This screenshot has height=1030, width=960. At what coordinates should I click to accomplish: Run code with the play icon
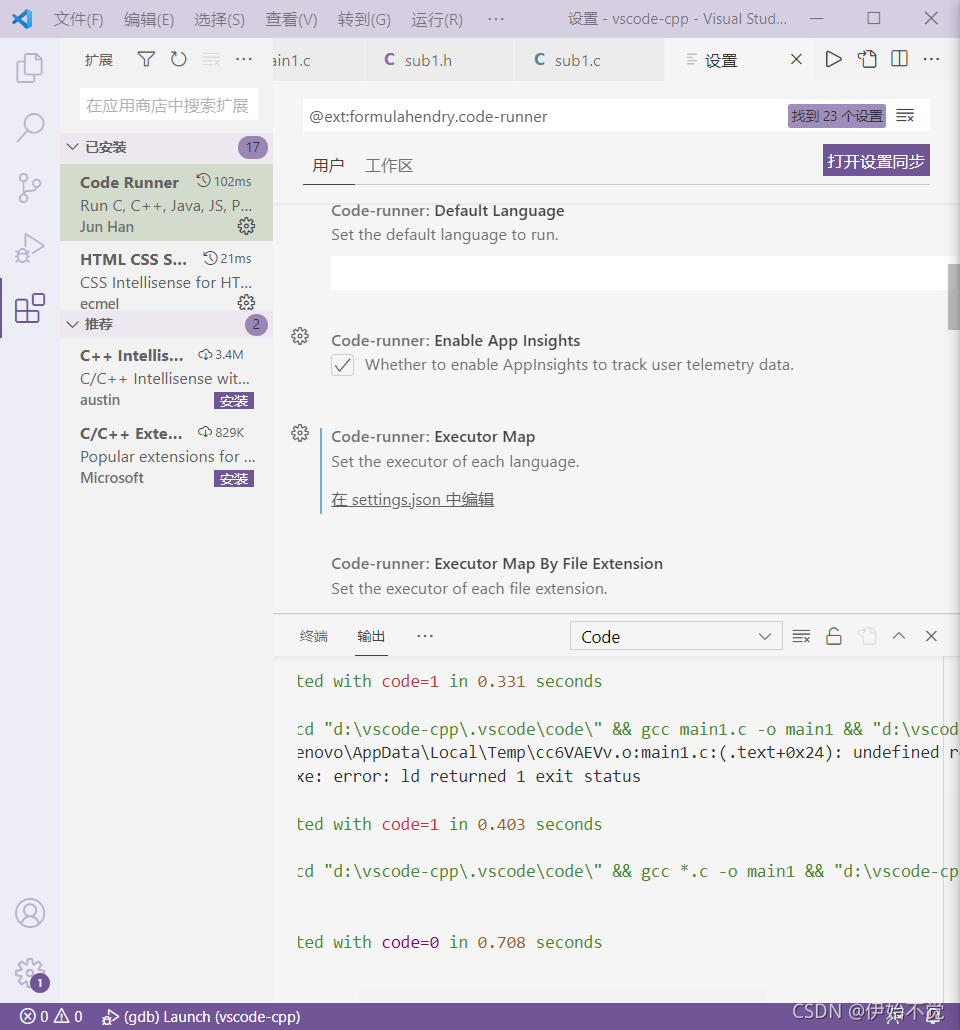pyautogui.click(x=833, y=59)
